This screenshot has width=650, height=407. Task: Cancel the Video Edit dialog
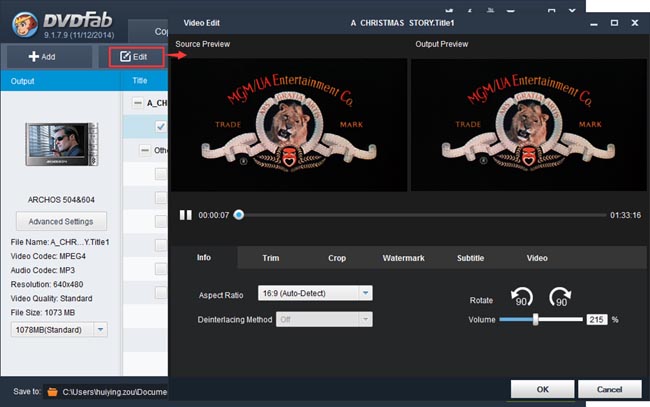[x=609, y=389]
